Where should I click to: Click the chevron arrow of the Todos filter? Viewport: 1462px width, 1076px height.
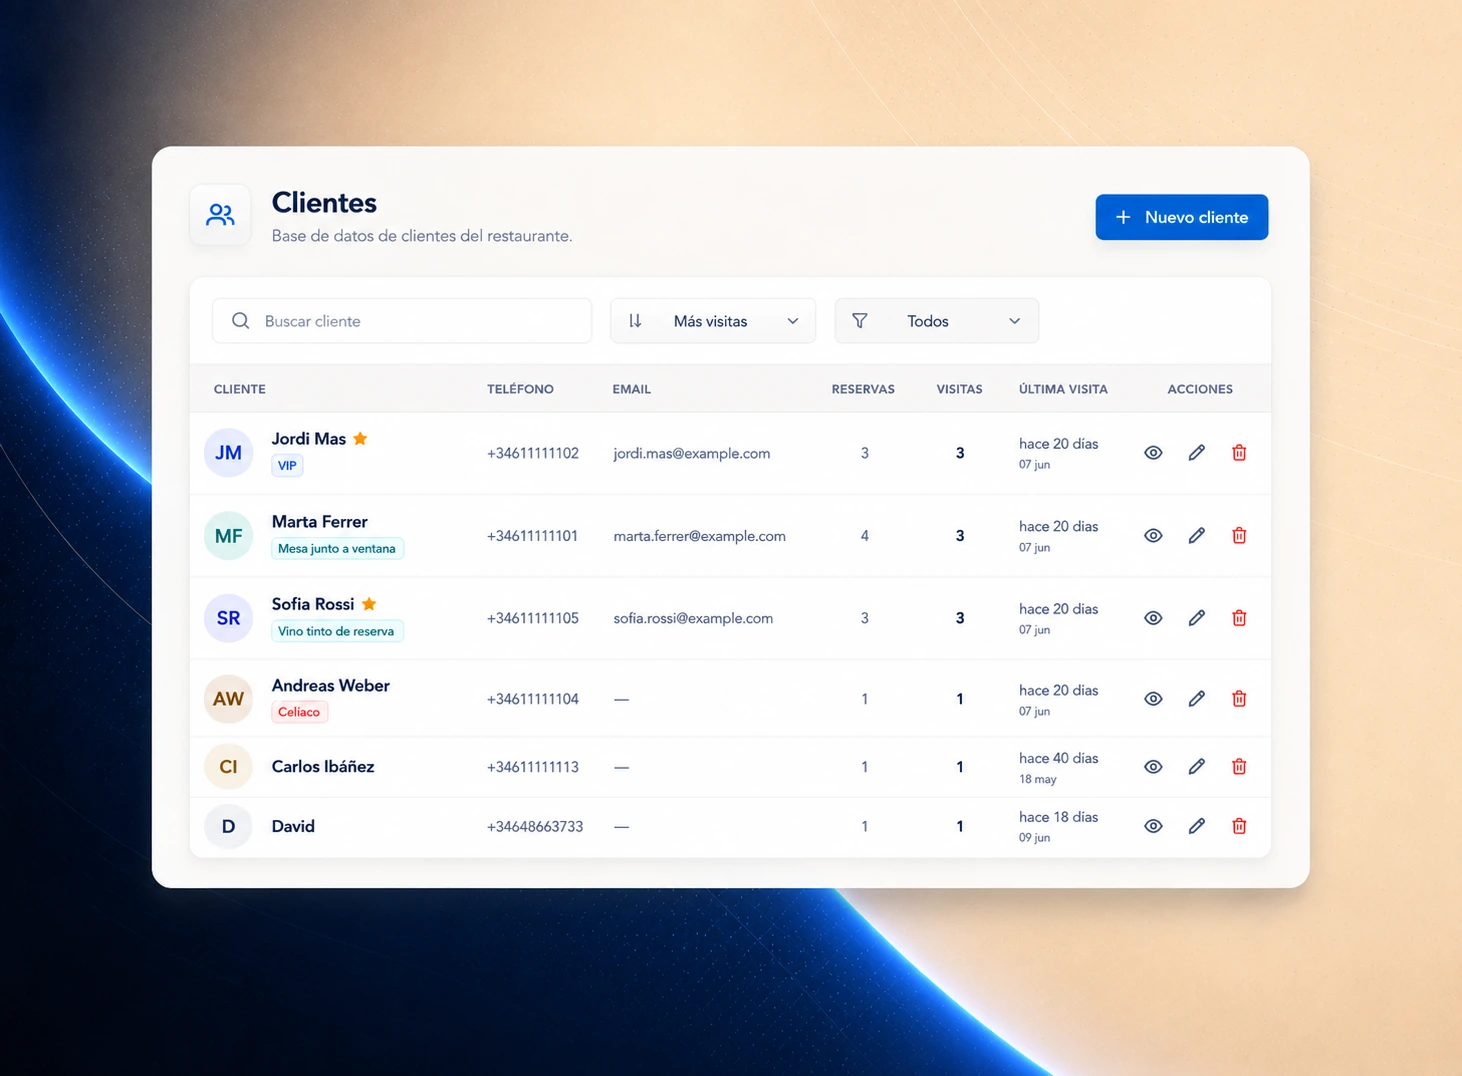click(x=1014, y=321)
